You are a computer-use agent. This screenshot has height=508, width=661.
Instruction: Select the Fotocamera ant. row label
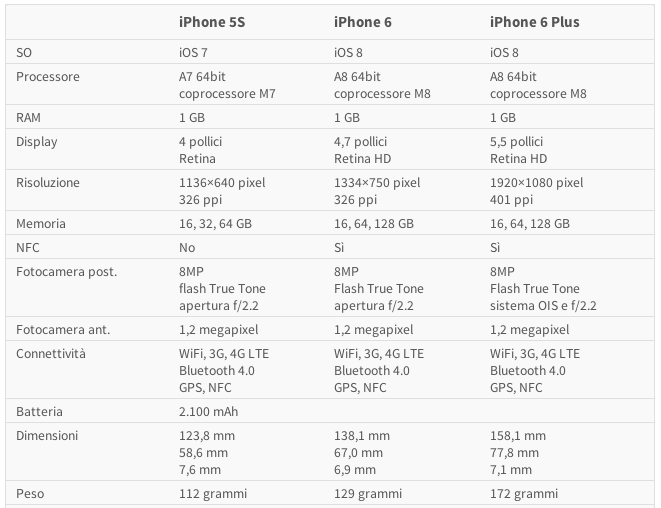(63, 330)
